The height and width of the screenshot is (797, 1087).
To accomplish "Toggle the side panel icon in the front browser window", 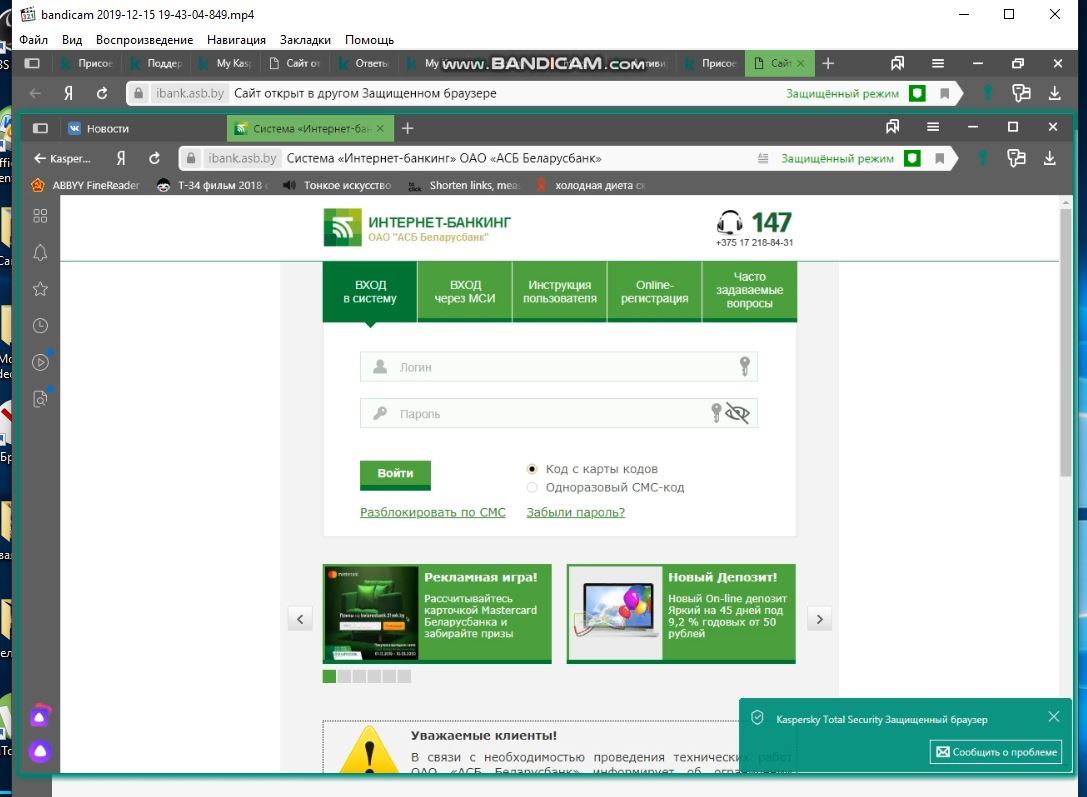I will [40, 128].
